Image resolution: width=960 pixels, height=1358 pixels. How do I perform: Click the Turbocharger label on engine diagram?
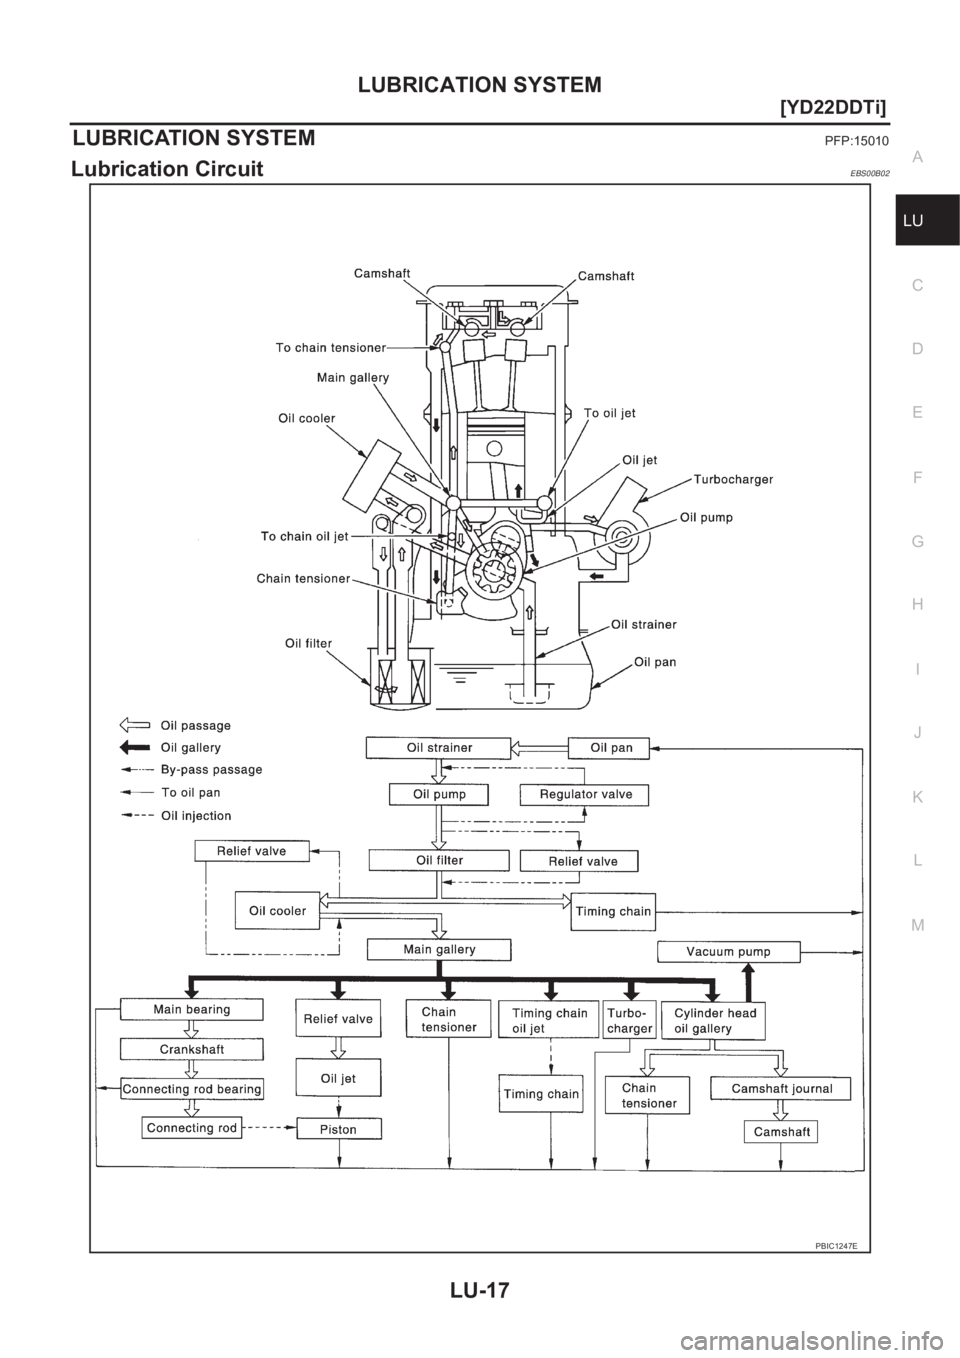(734, 479)
